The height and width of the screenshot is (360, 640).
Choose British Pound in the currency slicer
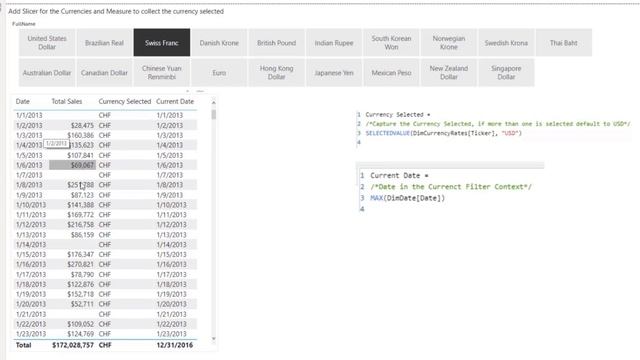pyautogui.click(x=276, y=42)
